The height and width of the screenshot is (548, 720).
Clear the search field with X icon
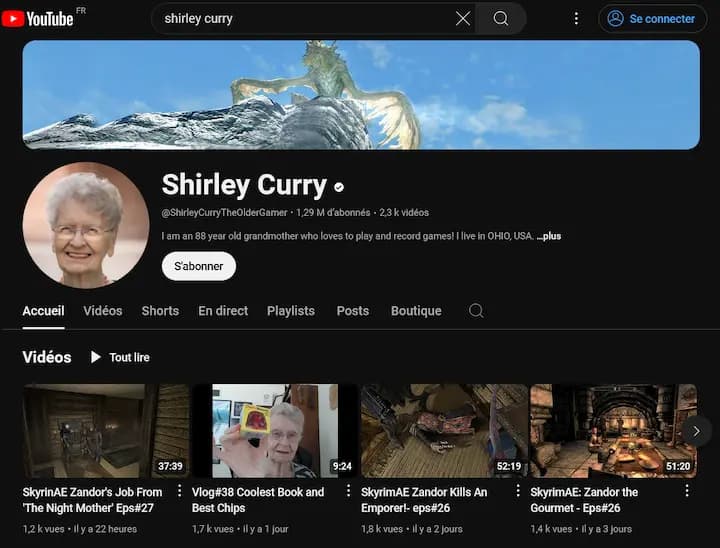tap(463, 18)
